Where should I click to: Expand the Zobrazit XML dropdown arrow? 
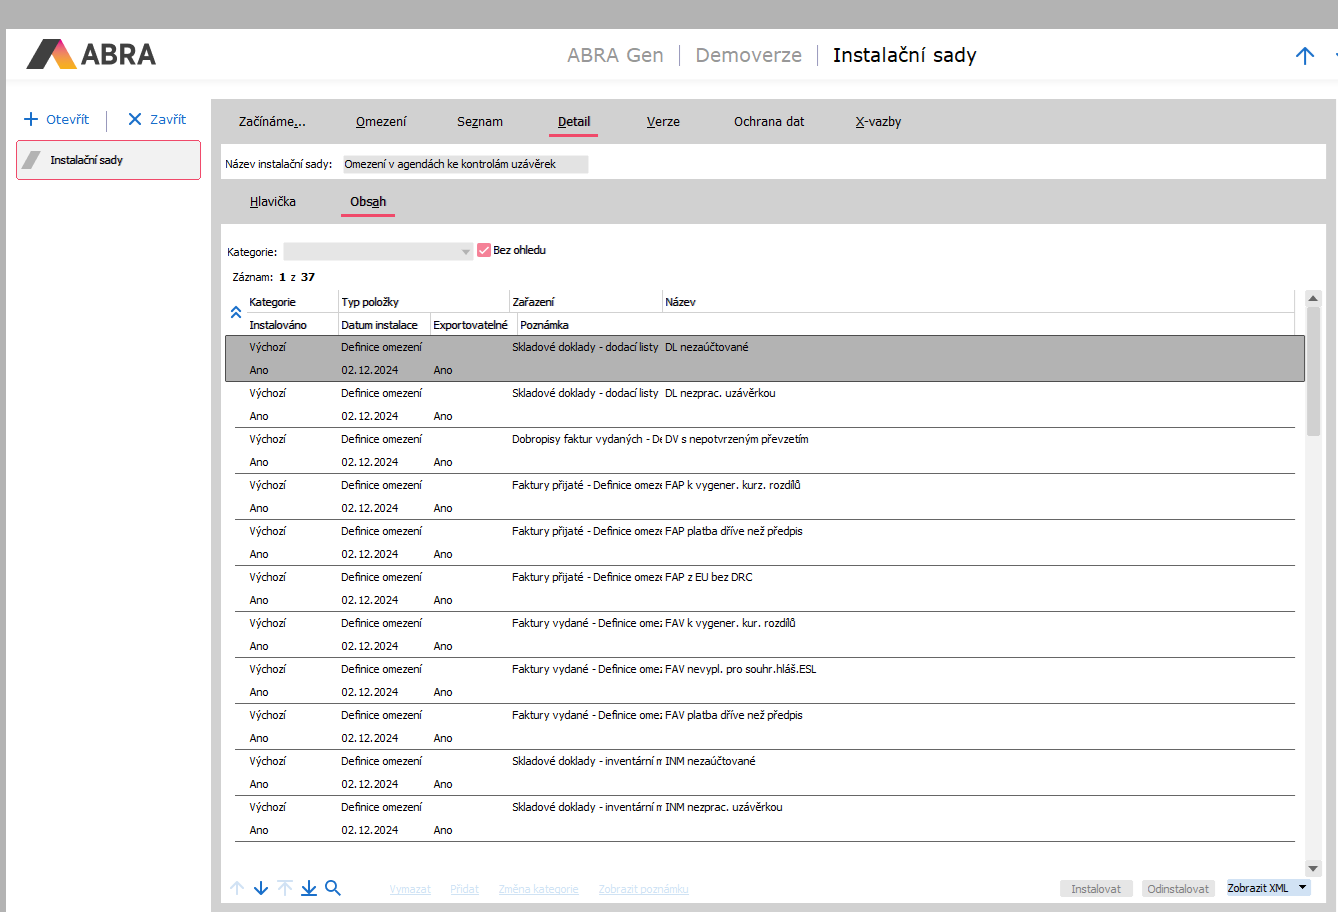coord(1302,888)
